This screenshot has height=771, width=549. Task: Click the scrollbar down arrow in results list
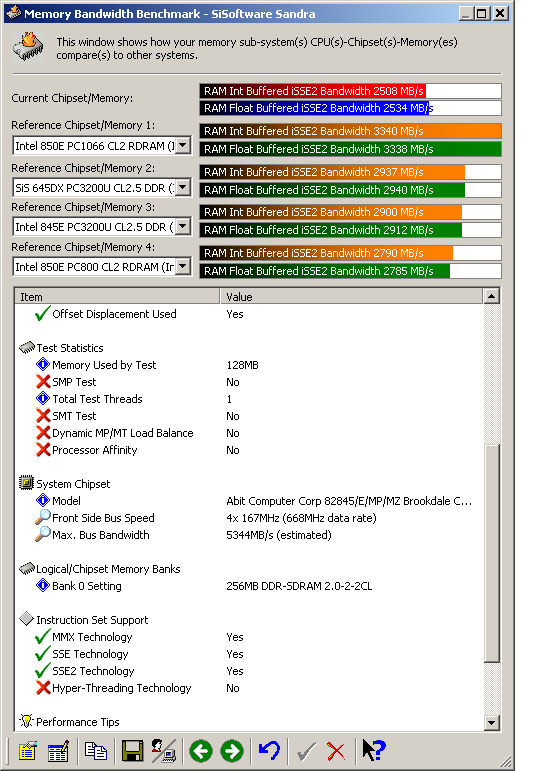491,722
